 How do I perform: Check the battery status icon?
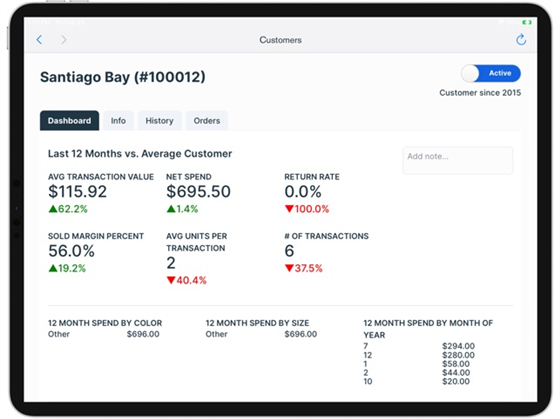527,22
